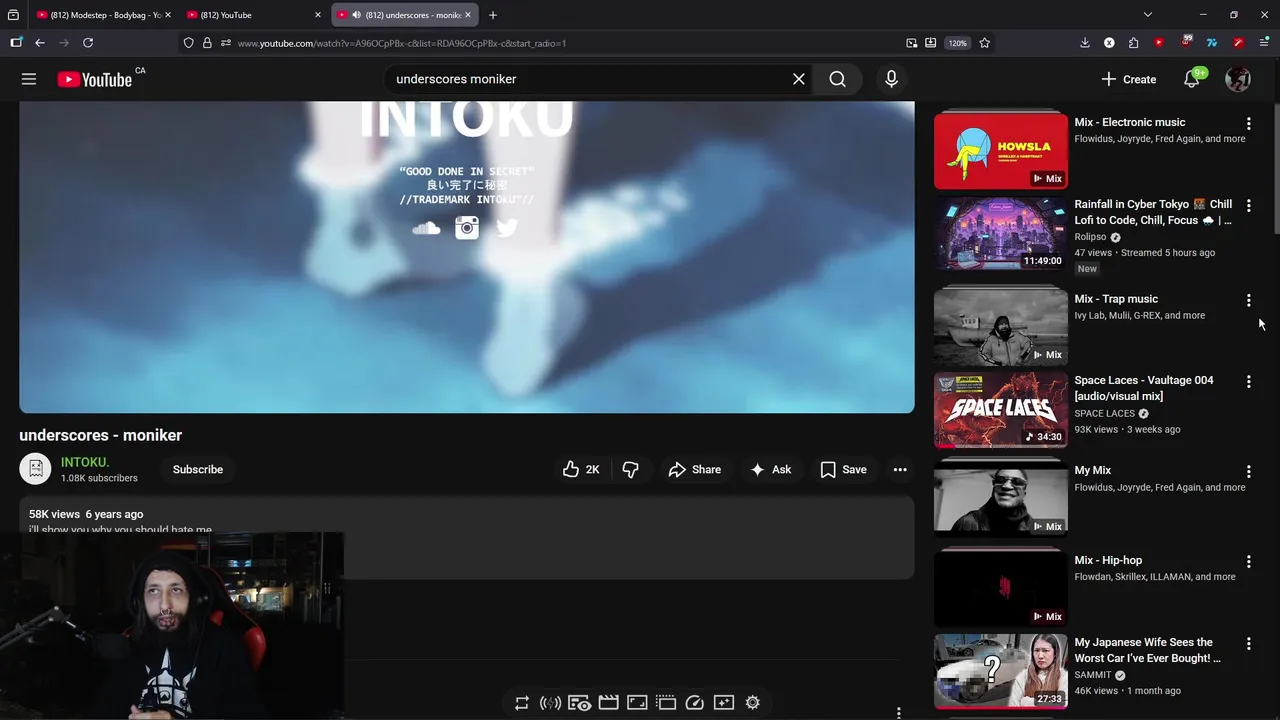Open browser extensions puzzle icon

tap(1133, 43)
